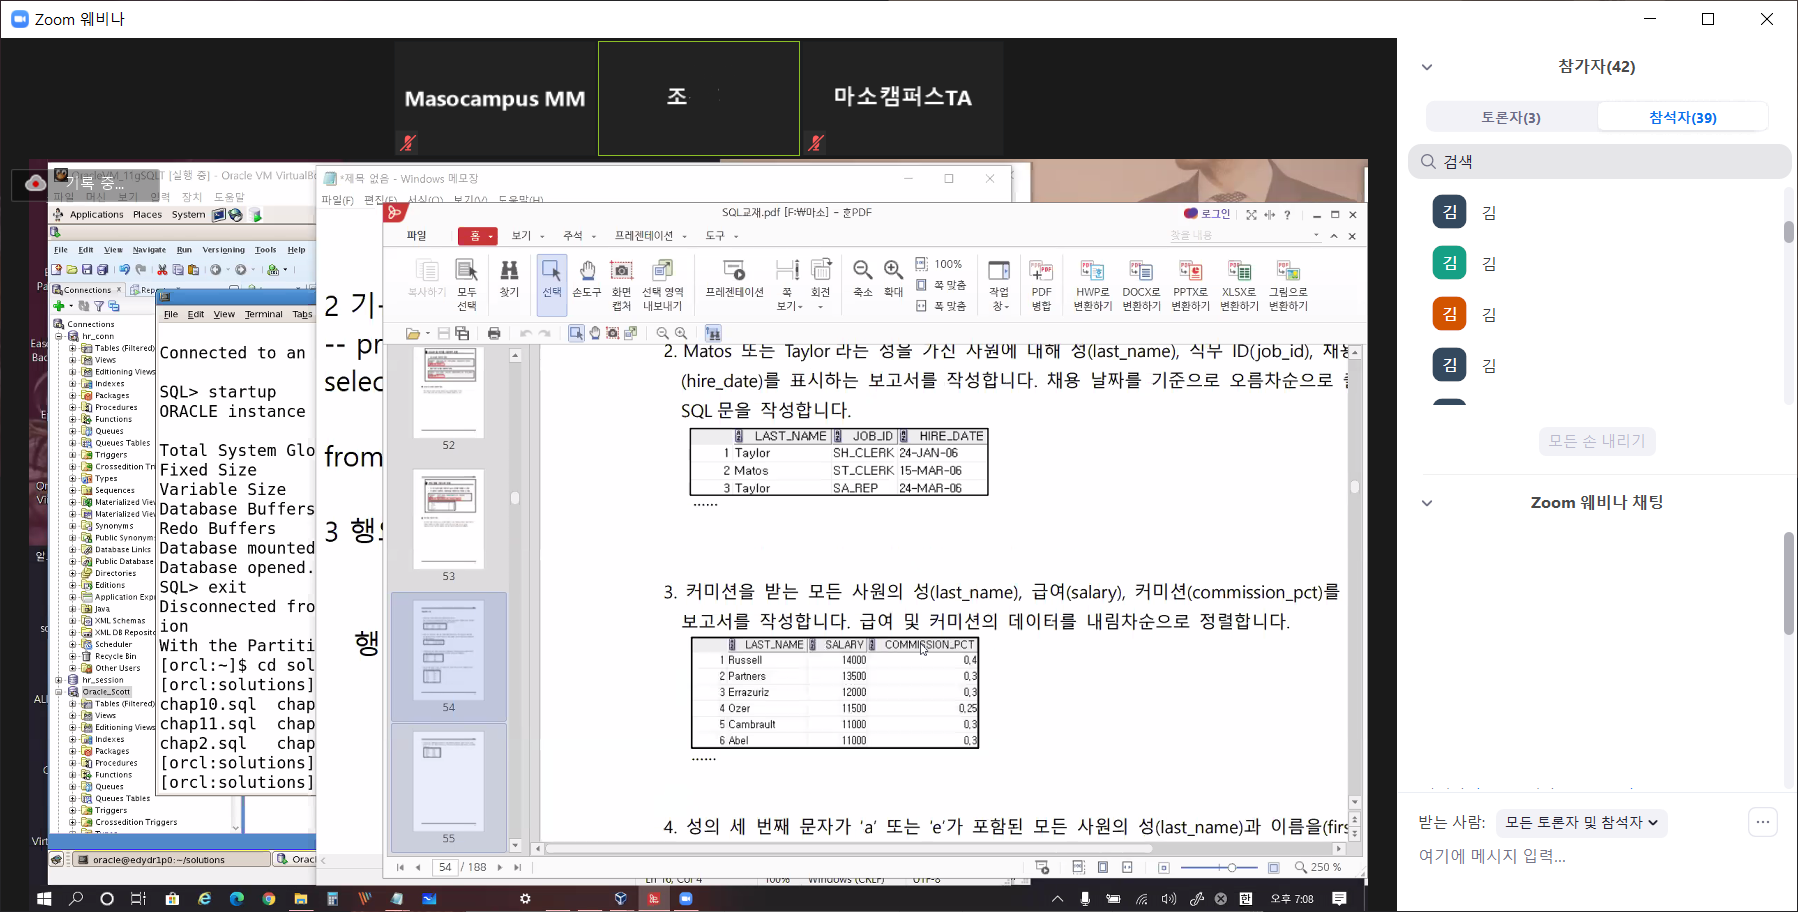Zoom in with the 확대 magnifier icon
Image resolution: width=1798 pixels, height=912 pixels.
tap(893, 277)
